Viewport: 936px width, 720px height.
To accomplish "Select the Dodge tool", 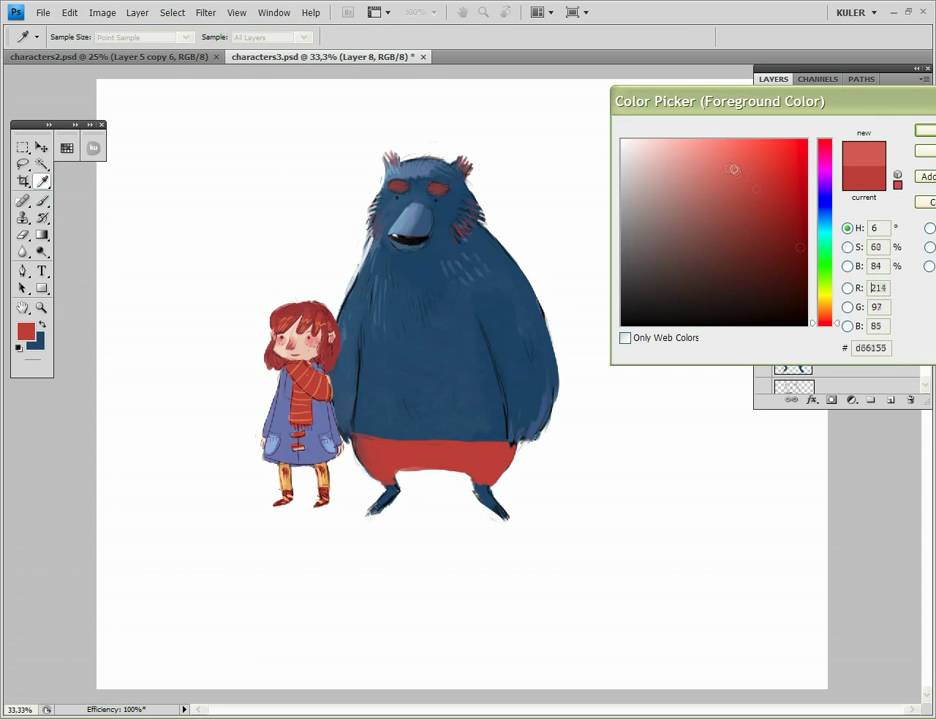I will tap(41, 252).
